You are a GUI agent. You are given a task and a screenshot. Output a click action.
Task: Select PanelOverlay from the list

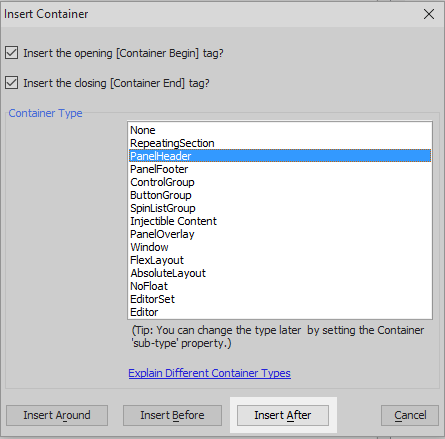tap(280, 234)
